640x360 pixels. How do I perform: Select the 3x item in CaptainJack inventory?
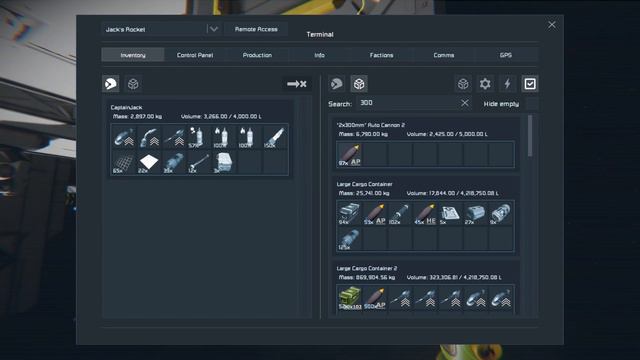(x=224, y=162)
